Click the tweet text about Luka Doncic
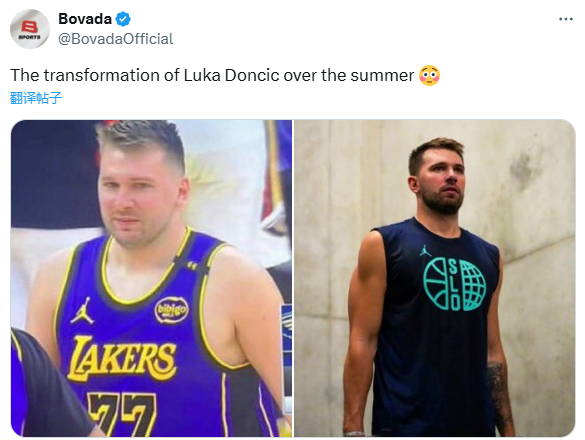 pyautogui.click(x=212, y=75)
